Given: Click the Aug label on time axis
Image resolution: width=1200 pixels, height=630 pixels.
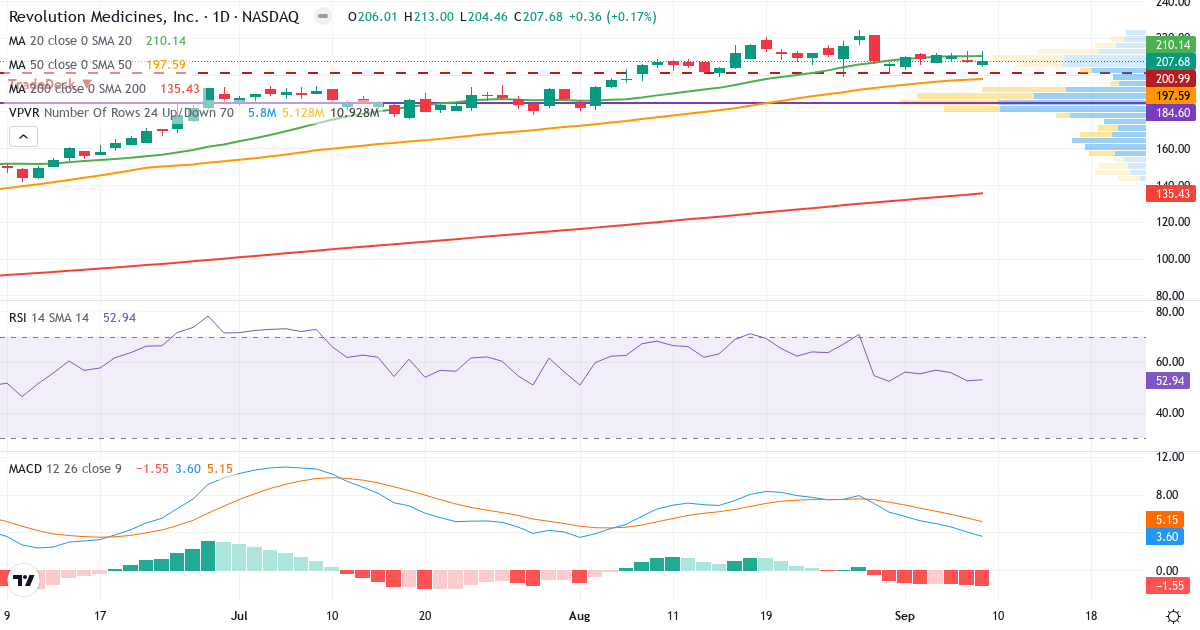Looking at the screenshot, I should pyautogui.click(x=580, y=616).
